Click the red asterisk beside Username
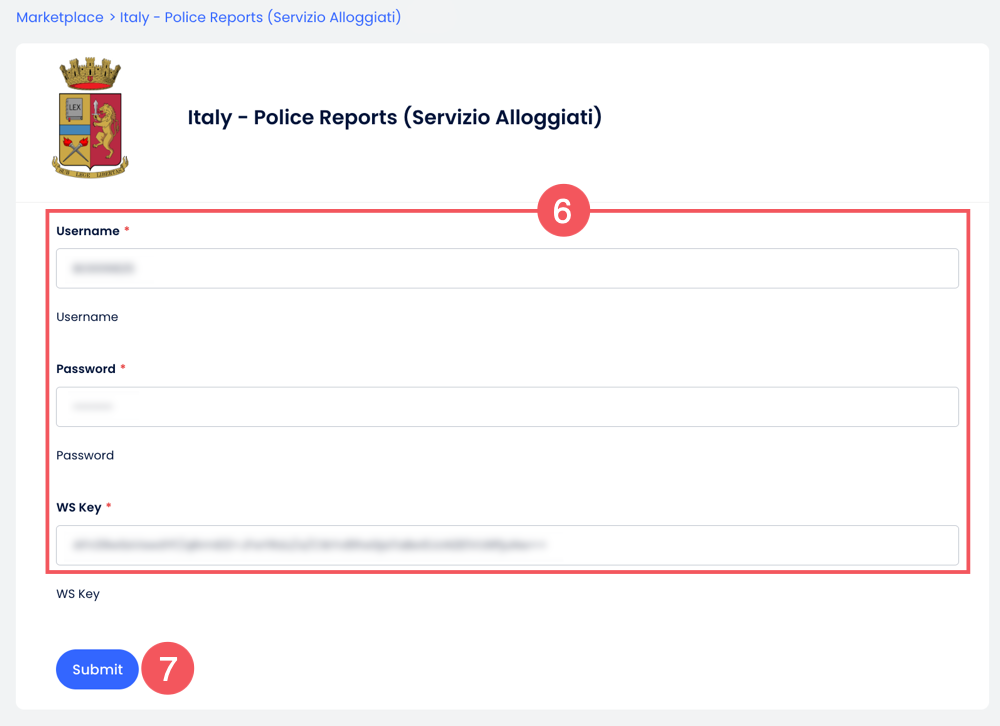Image resolution: width=1000 pixels, height=726 pixels. pos(127,231)
